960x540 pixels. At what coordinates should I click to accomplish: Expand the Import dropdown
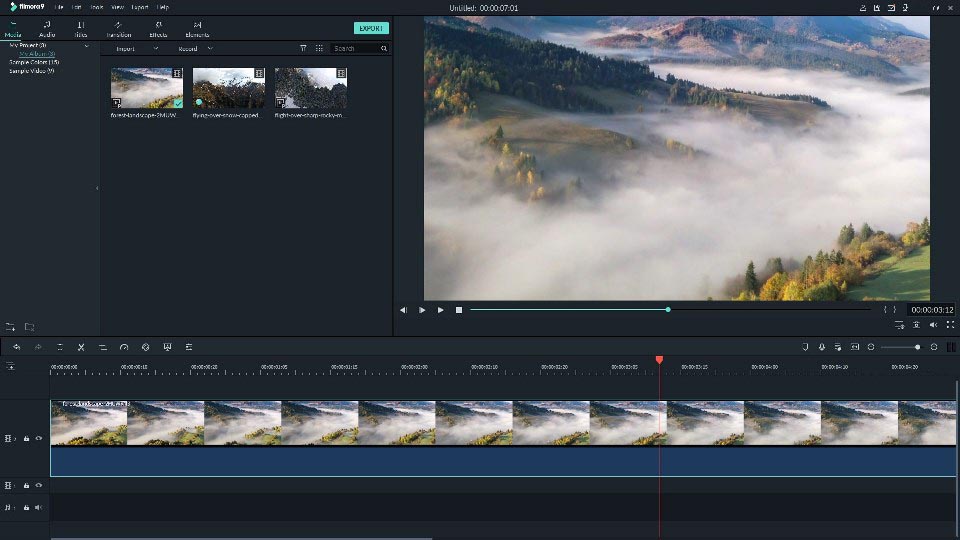[x=156, y=48]
